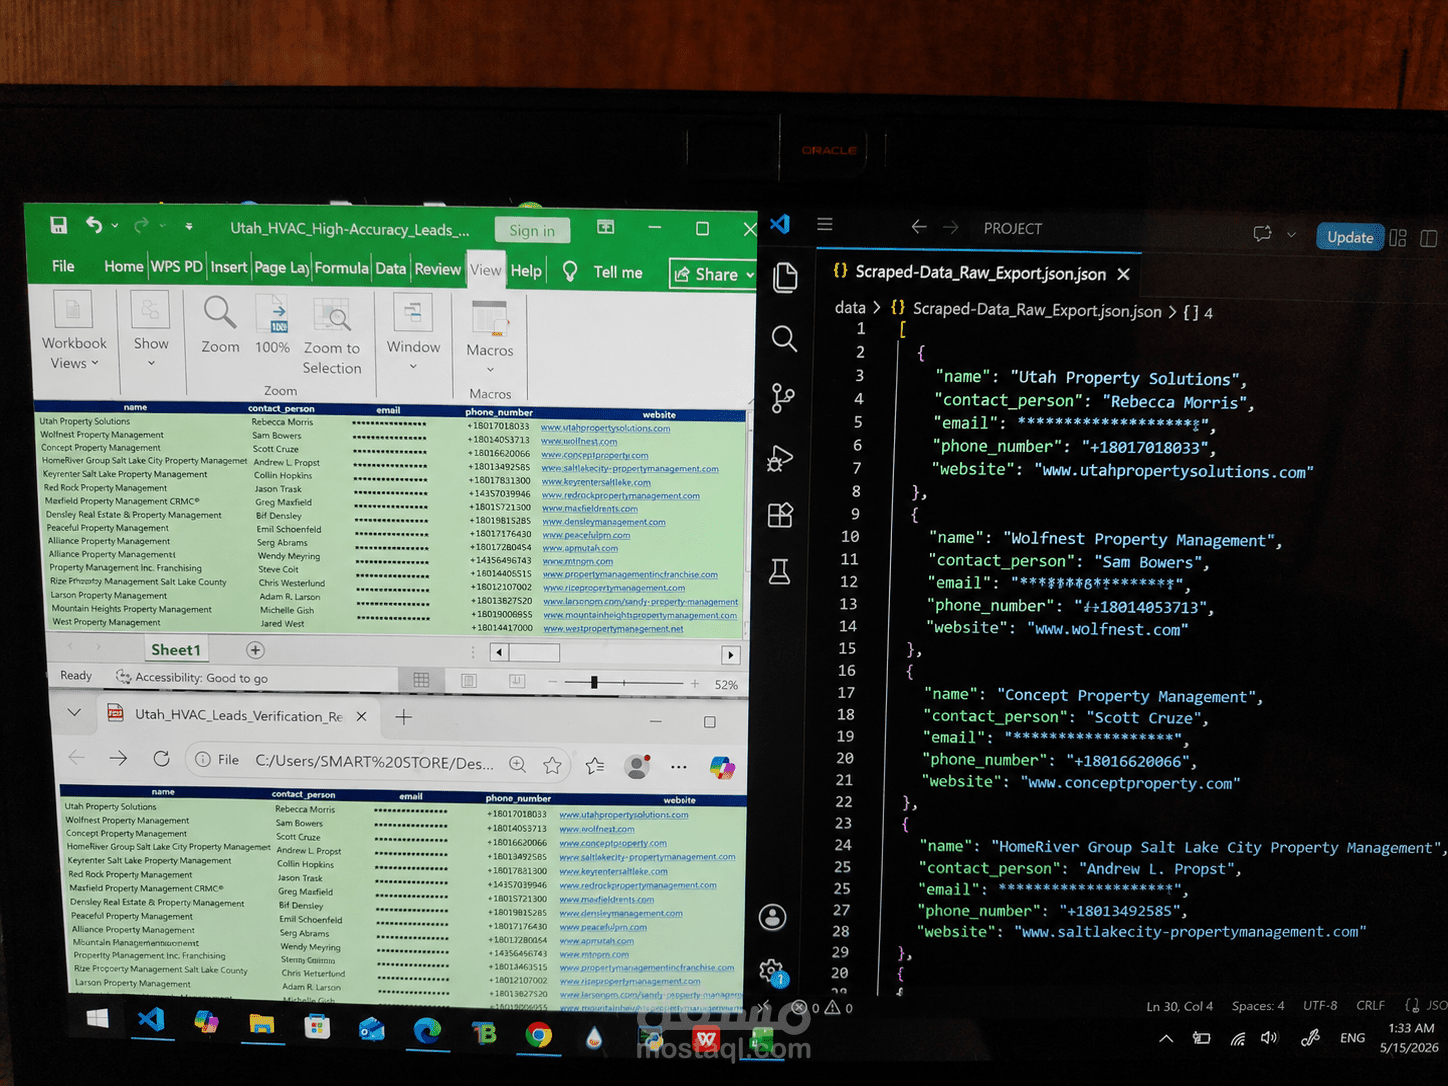The image size is (1448, 1086).
Task: Switch to the Home ribbon tab
Action: tap(124, 266)
